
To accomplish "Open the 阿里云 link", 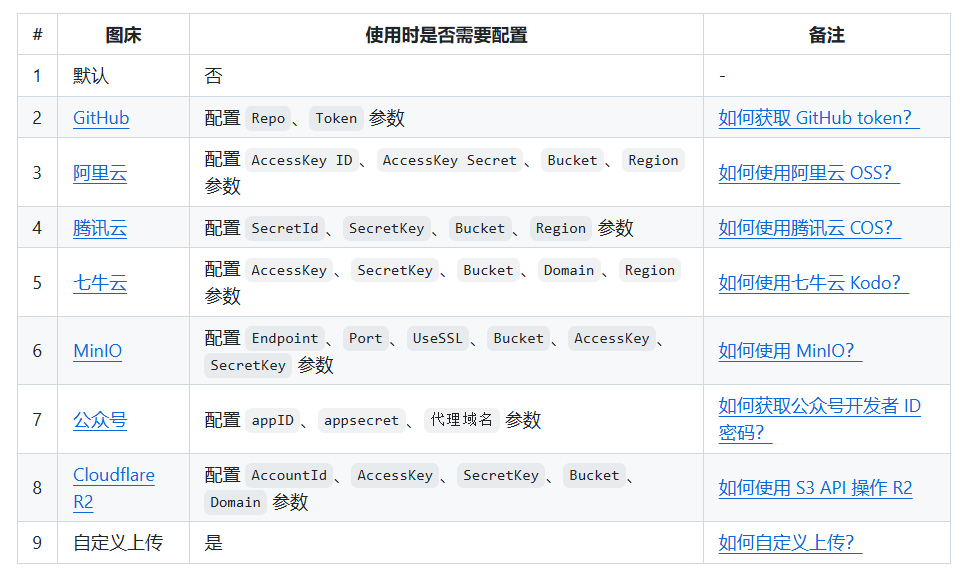I will pos(99,172).
